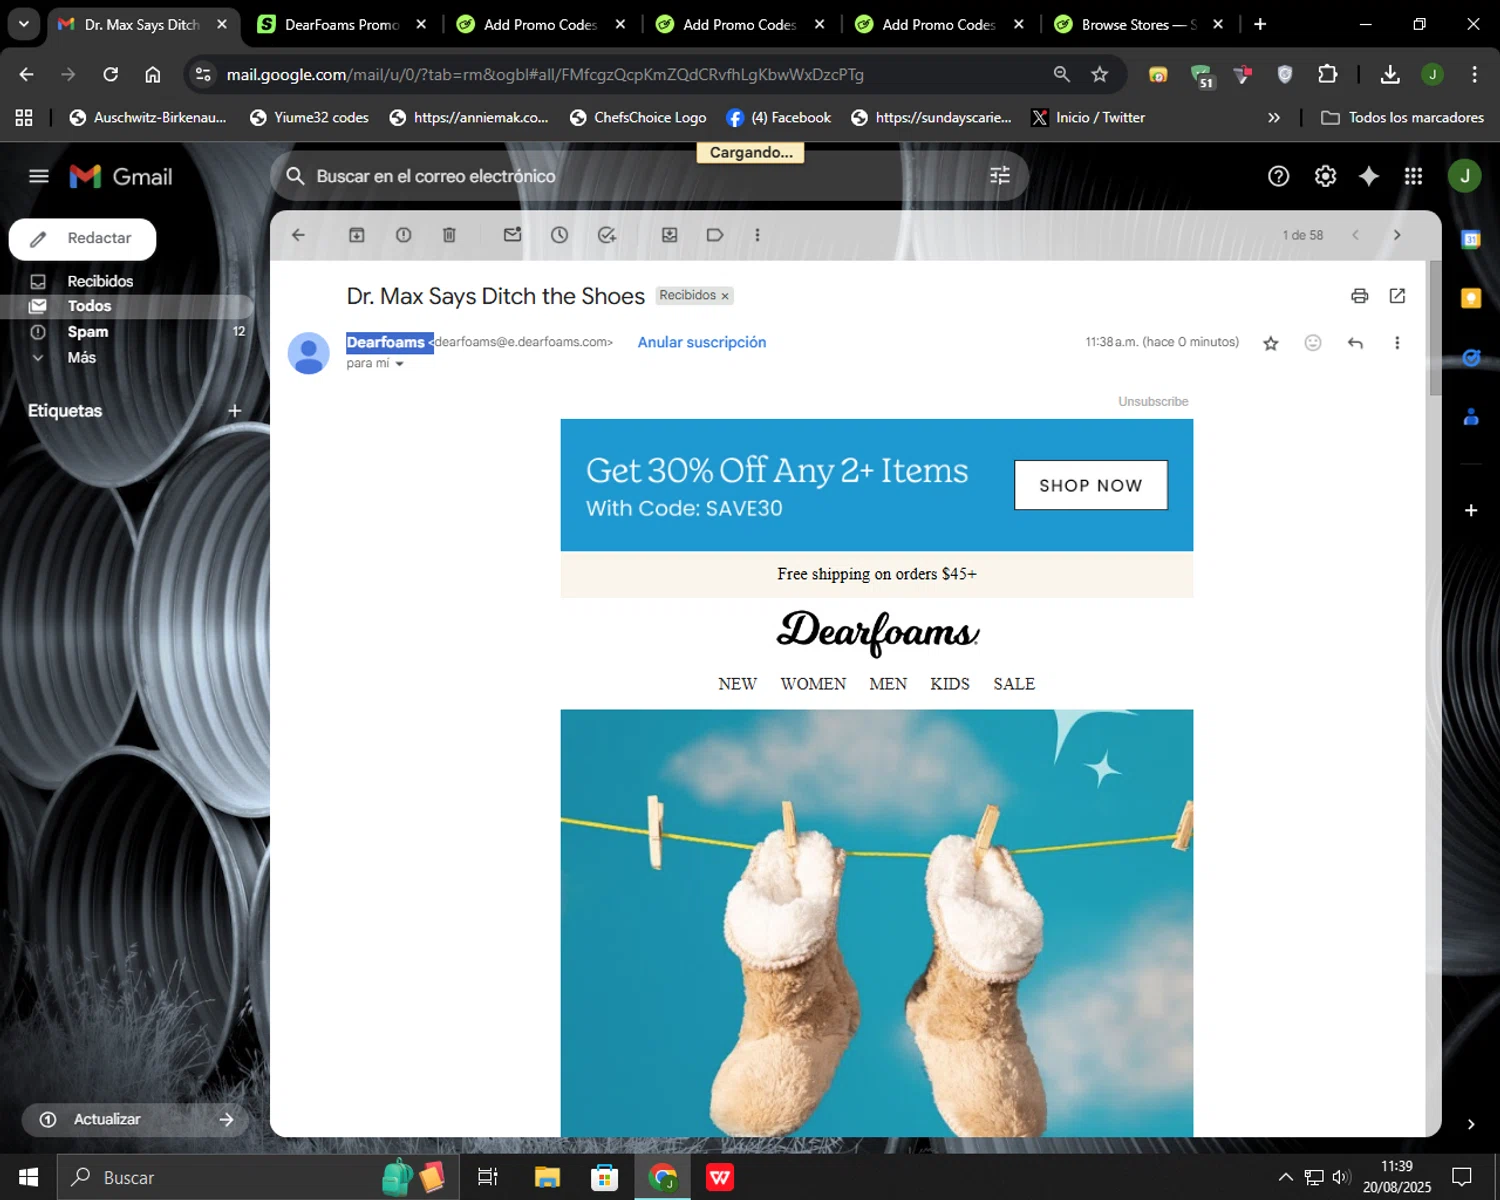Click Unsubscribe link in email
This screenshot has width=1500, height=1200.
pyautogui.click(x=1153, y=401)
